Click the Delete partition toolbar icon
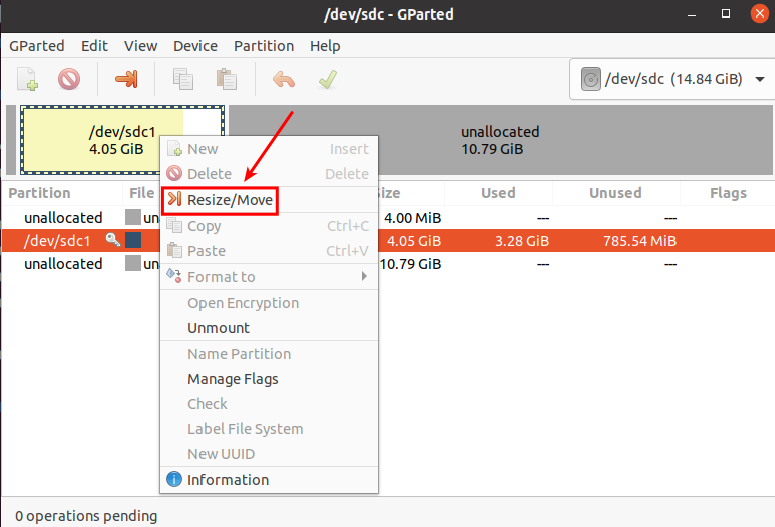Screen dimensions: 775x527 tap(69, 79)
